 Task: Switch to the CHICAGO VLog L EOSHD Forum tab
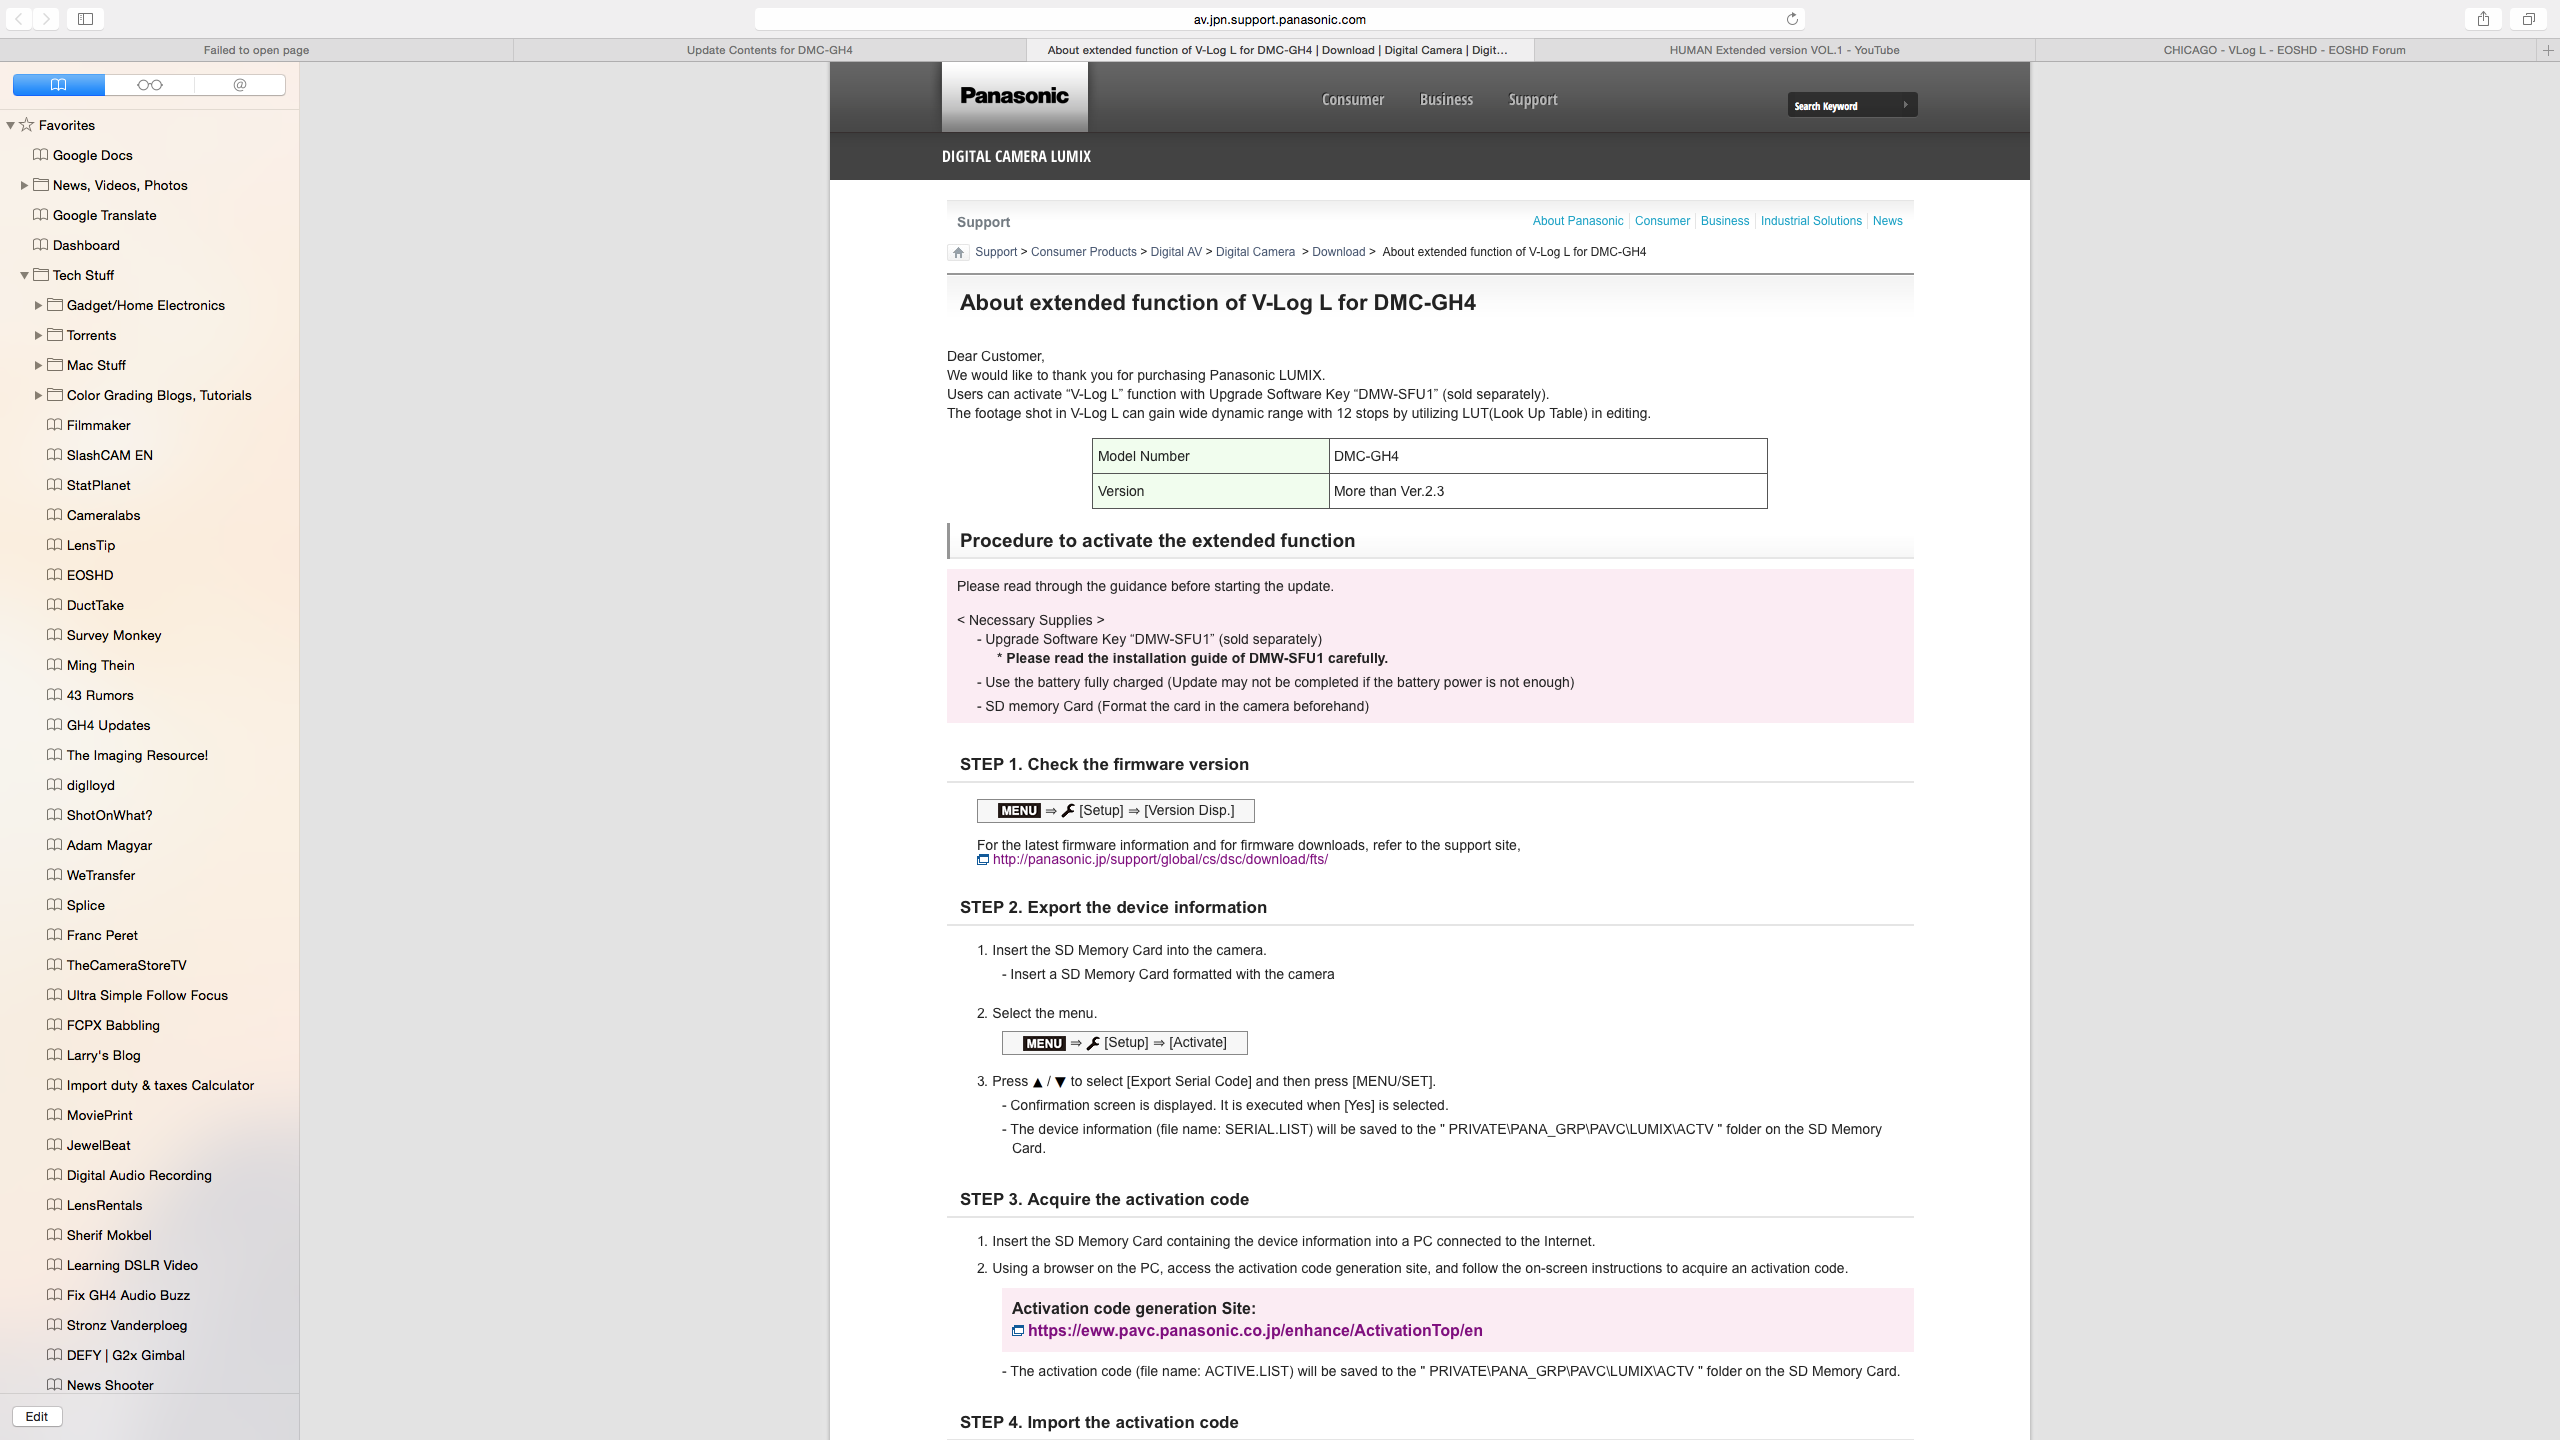[x=2284, y=50]
